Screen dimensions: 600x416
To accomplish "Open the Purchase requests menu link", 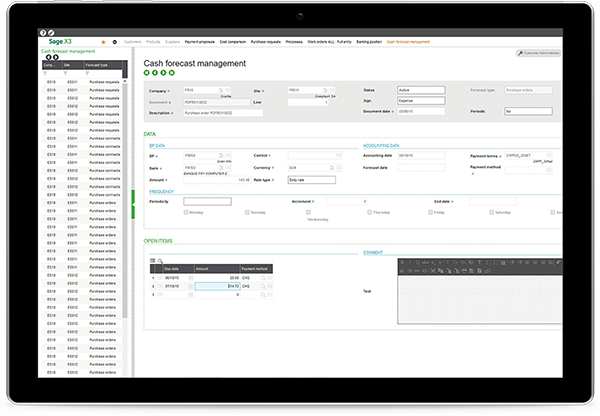I will pyautogui.click(x=266, y=42).
